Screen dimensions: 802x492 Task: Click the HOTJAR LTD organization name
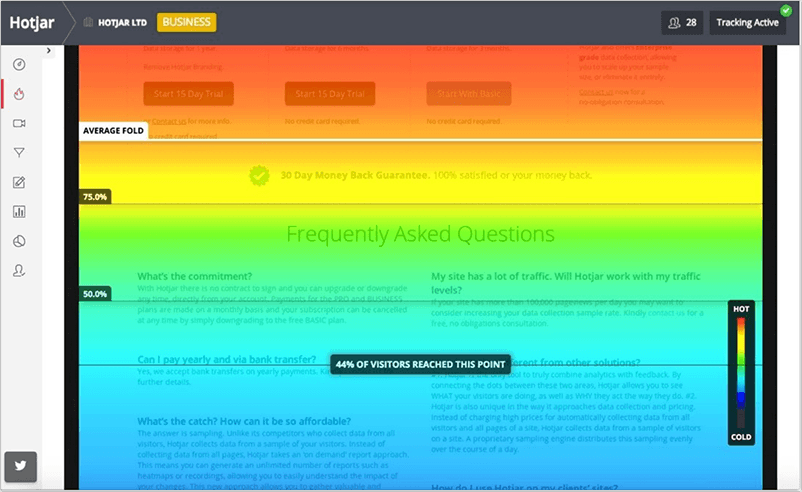click(x=122, y=23)
